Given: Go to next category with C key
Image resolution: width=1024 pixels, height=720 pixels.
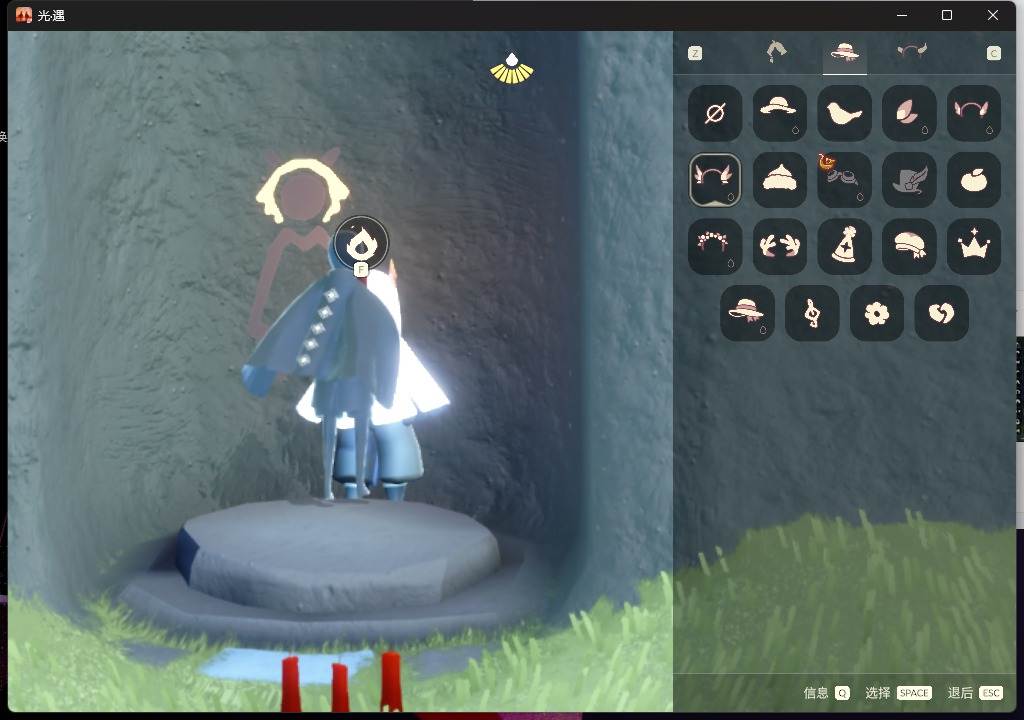Looking at the screenshot, I should pyautogui.click(x=993, y=53).
